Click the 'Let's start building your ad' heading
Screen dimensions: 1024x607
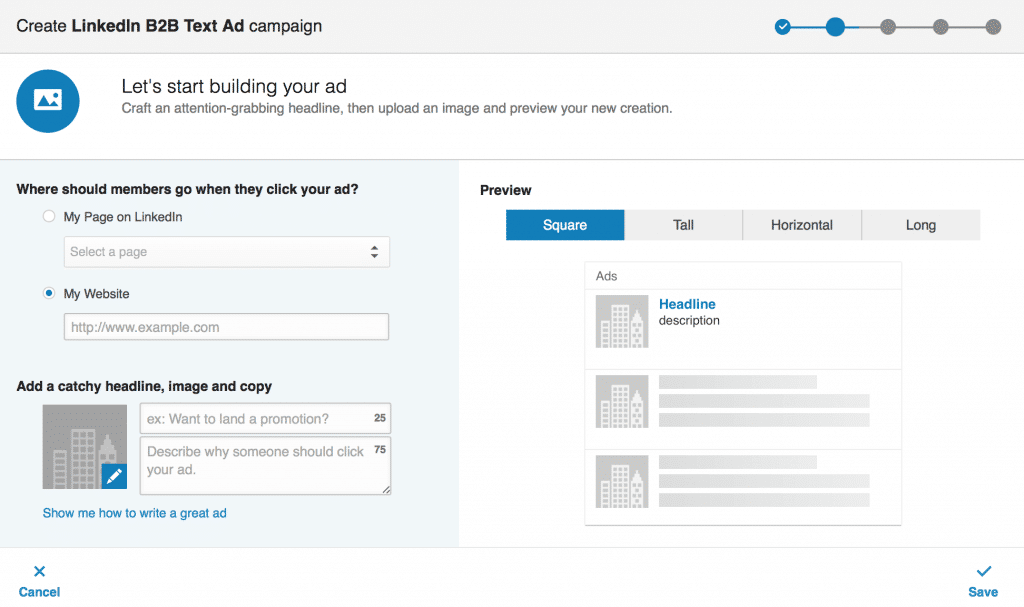[x=234, y=86]
